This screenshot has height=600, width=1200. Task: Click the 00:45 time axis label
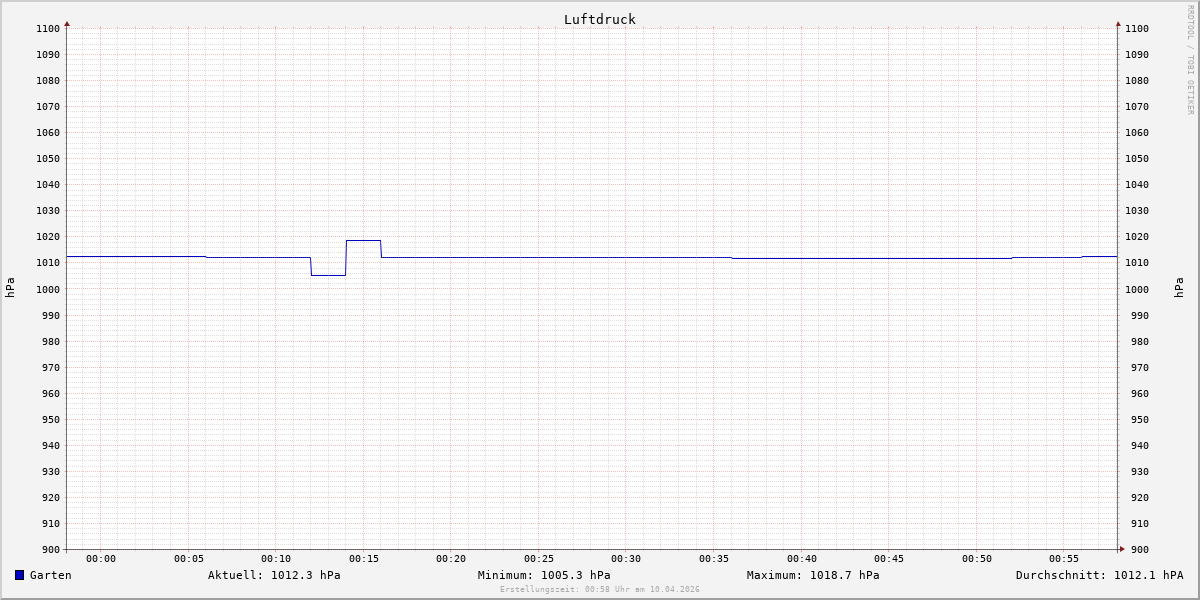click(889, 558)
